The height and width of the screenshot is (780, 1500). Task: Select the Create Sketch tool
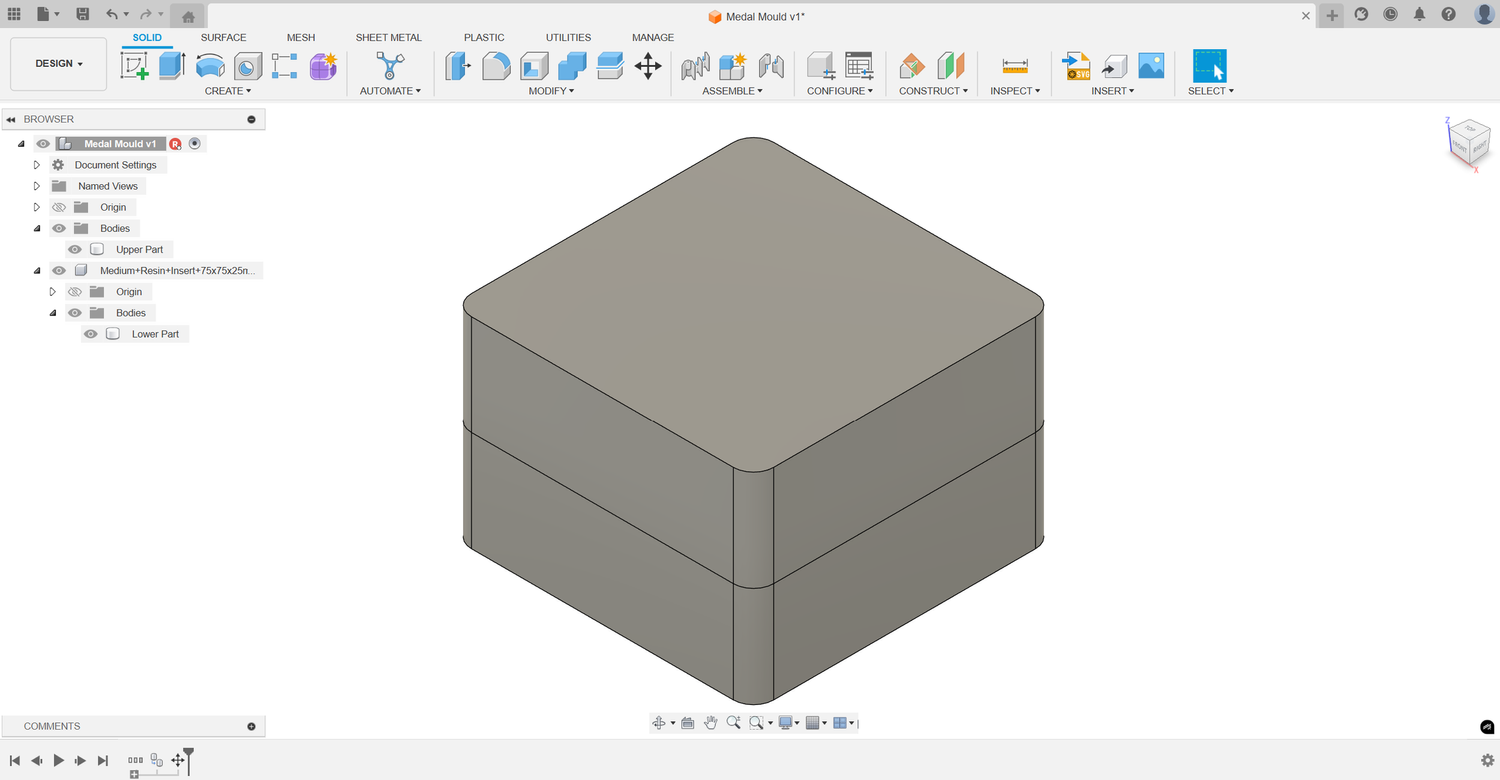click(134, 66)
